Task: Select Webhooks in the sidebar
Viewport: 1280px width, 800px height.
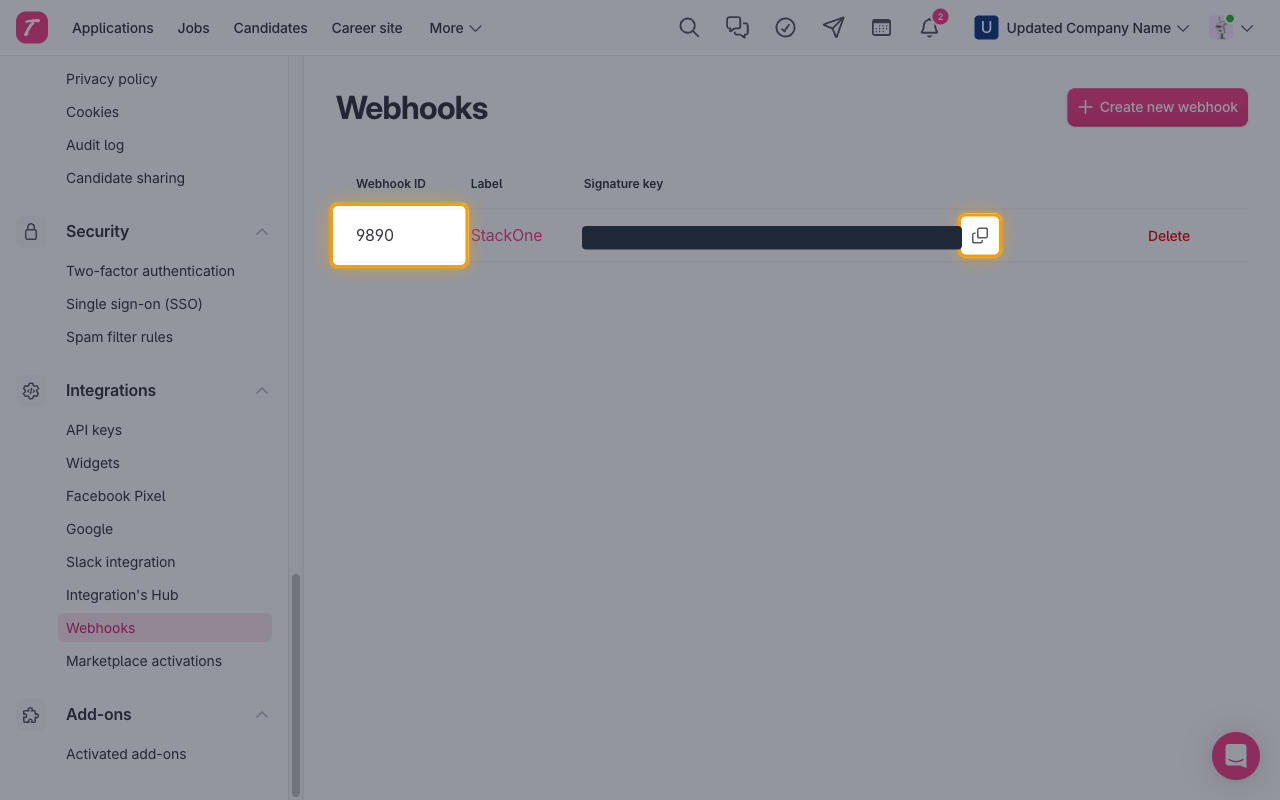Action: 165,628
